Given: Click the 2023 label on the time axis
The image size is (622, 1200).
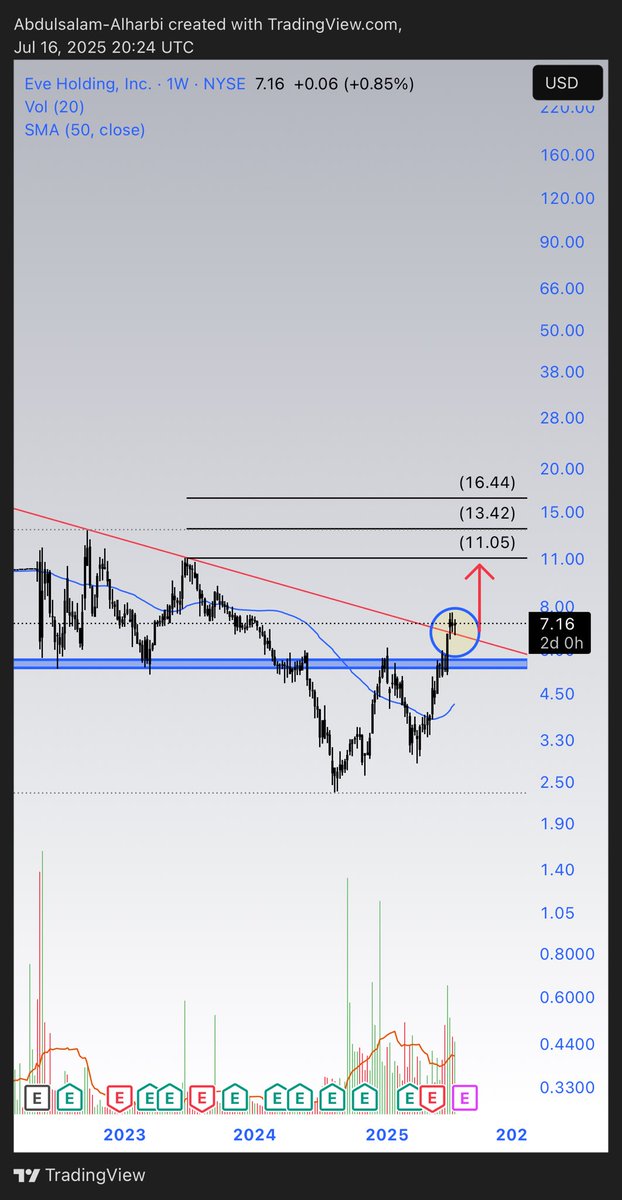Looking at the screenshot, I should [x=125, y=1135].
